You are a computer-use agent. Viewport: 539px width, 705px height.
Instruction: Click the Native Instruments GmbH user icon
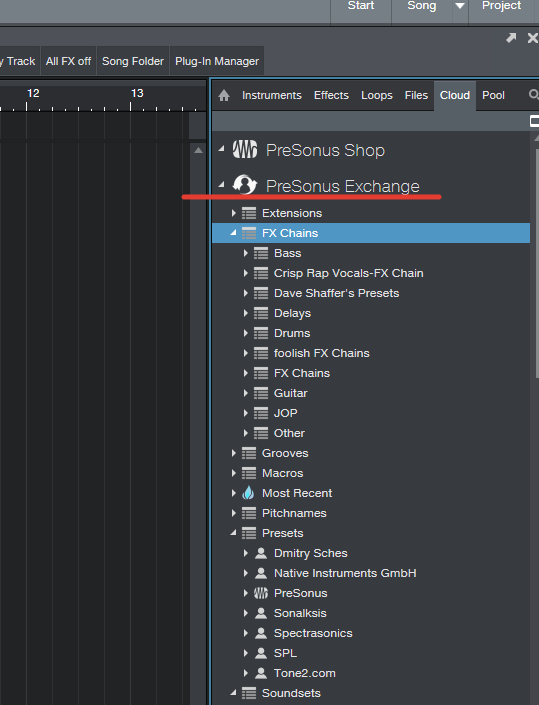point(261,573)
